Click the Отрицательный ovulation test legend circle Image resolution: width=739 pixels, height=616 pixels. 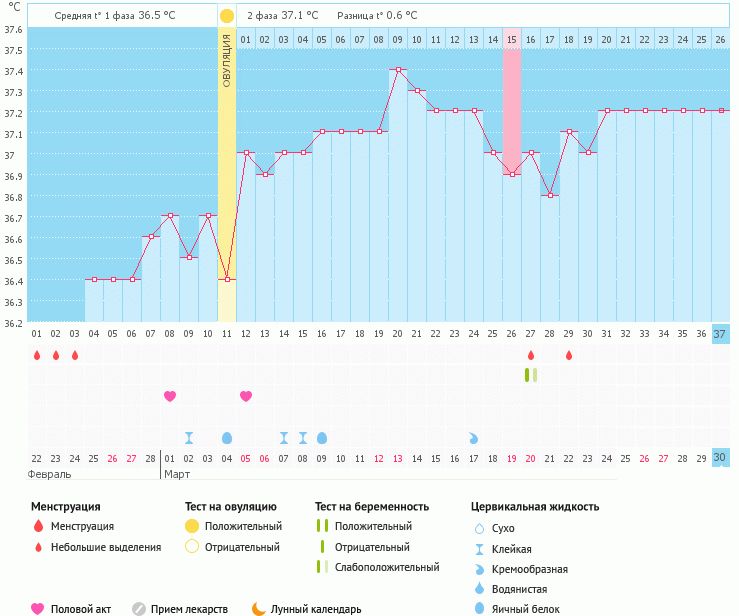coord(192,547)
